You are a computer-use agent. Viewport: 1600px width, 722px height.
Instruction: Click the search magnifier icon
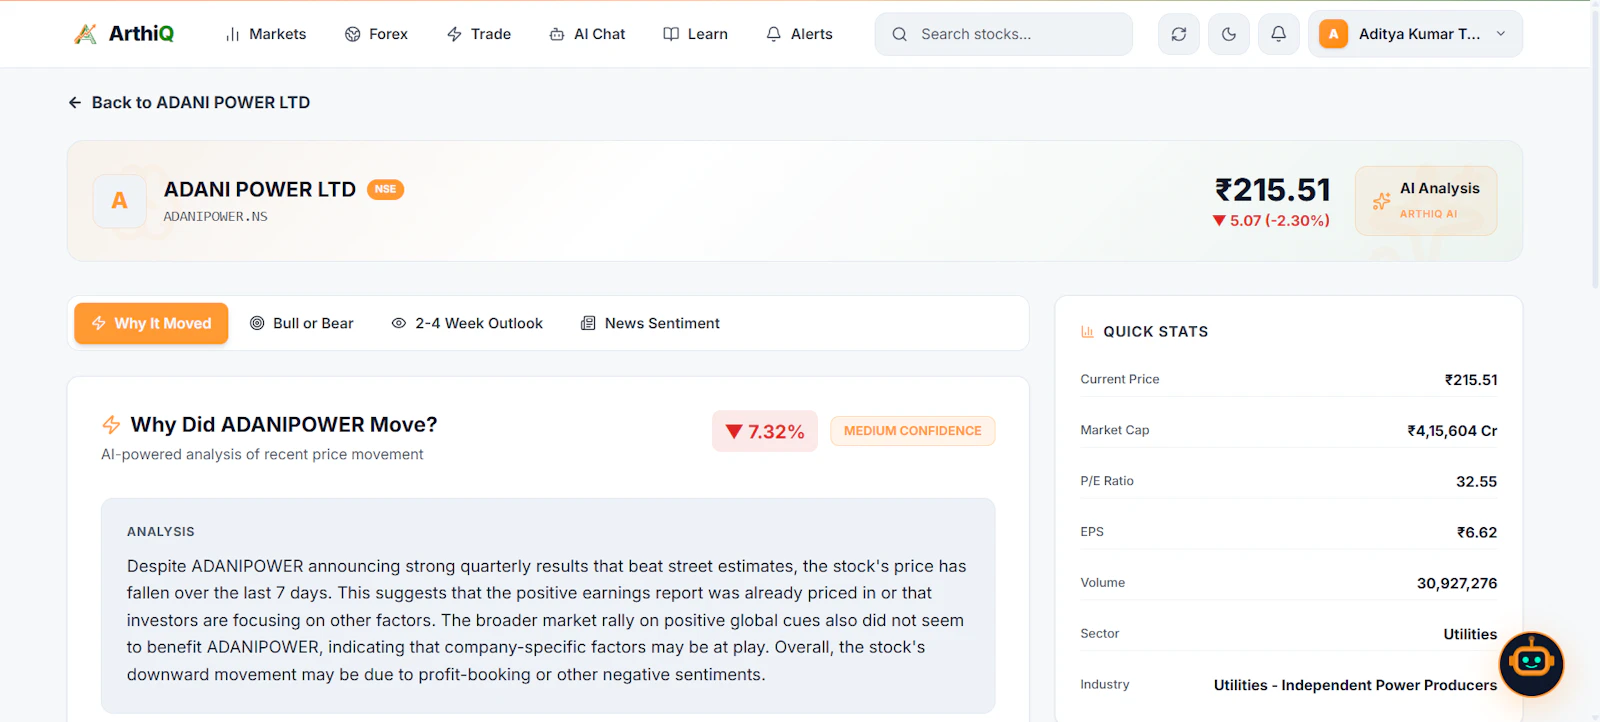[900, 34]
